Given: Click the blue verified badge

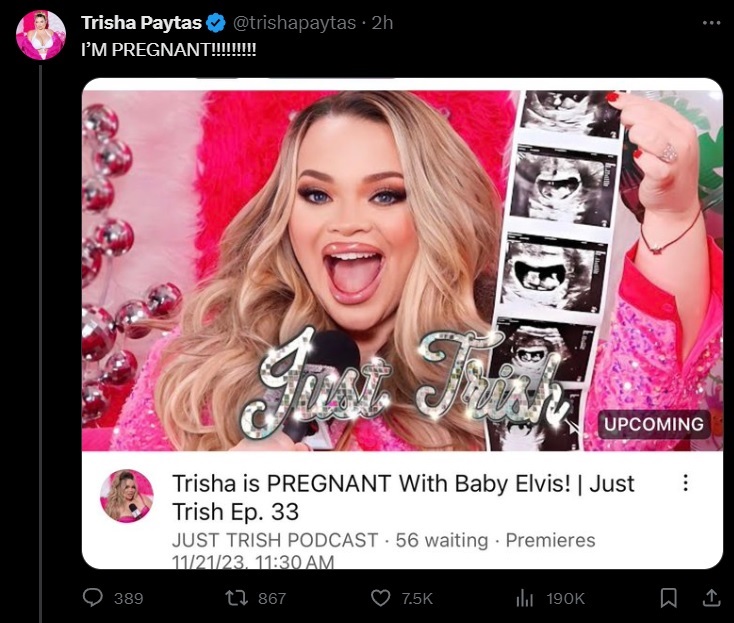Looking at the screenshot, I should [x=216, y=23].
